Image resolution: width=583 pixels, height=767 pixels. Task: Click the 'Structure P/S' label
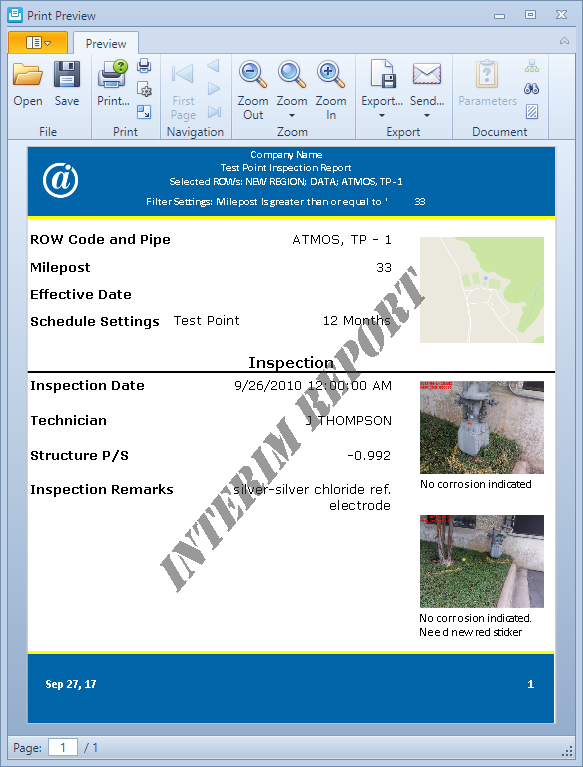(x=79, y=455)
